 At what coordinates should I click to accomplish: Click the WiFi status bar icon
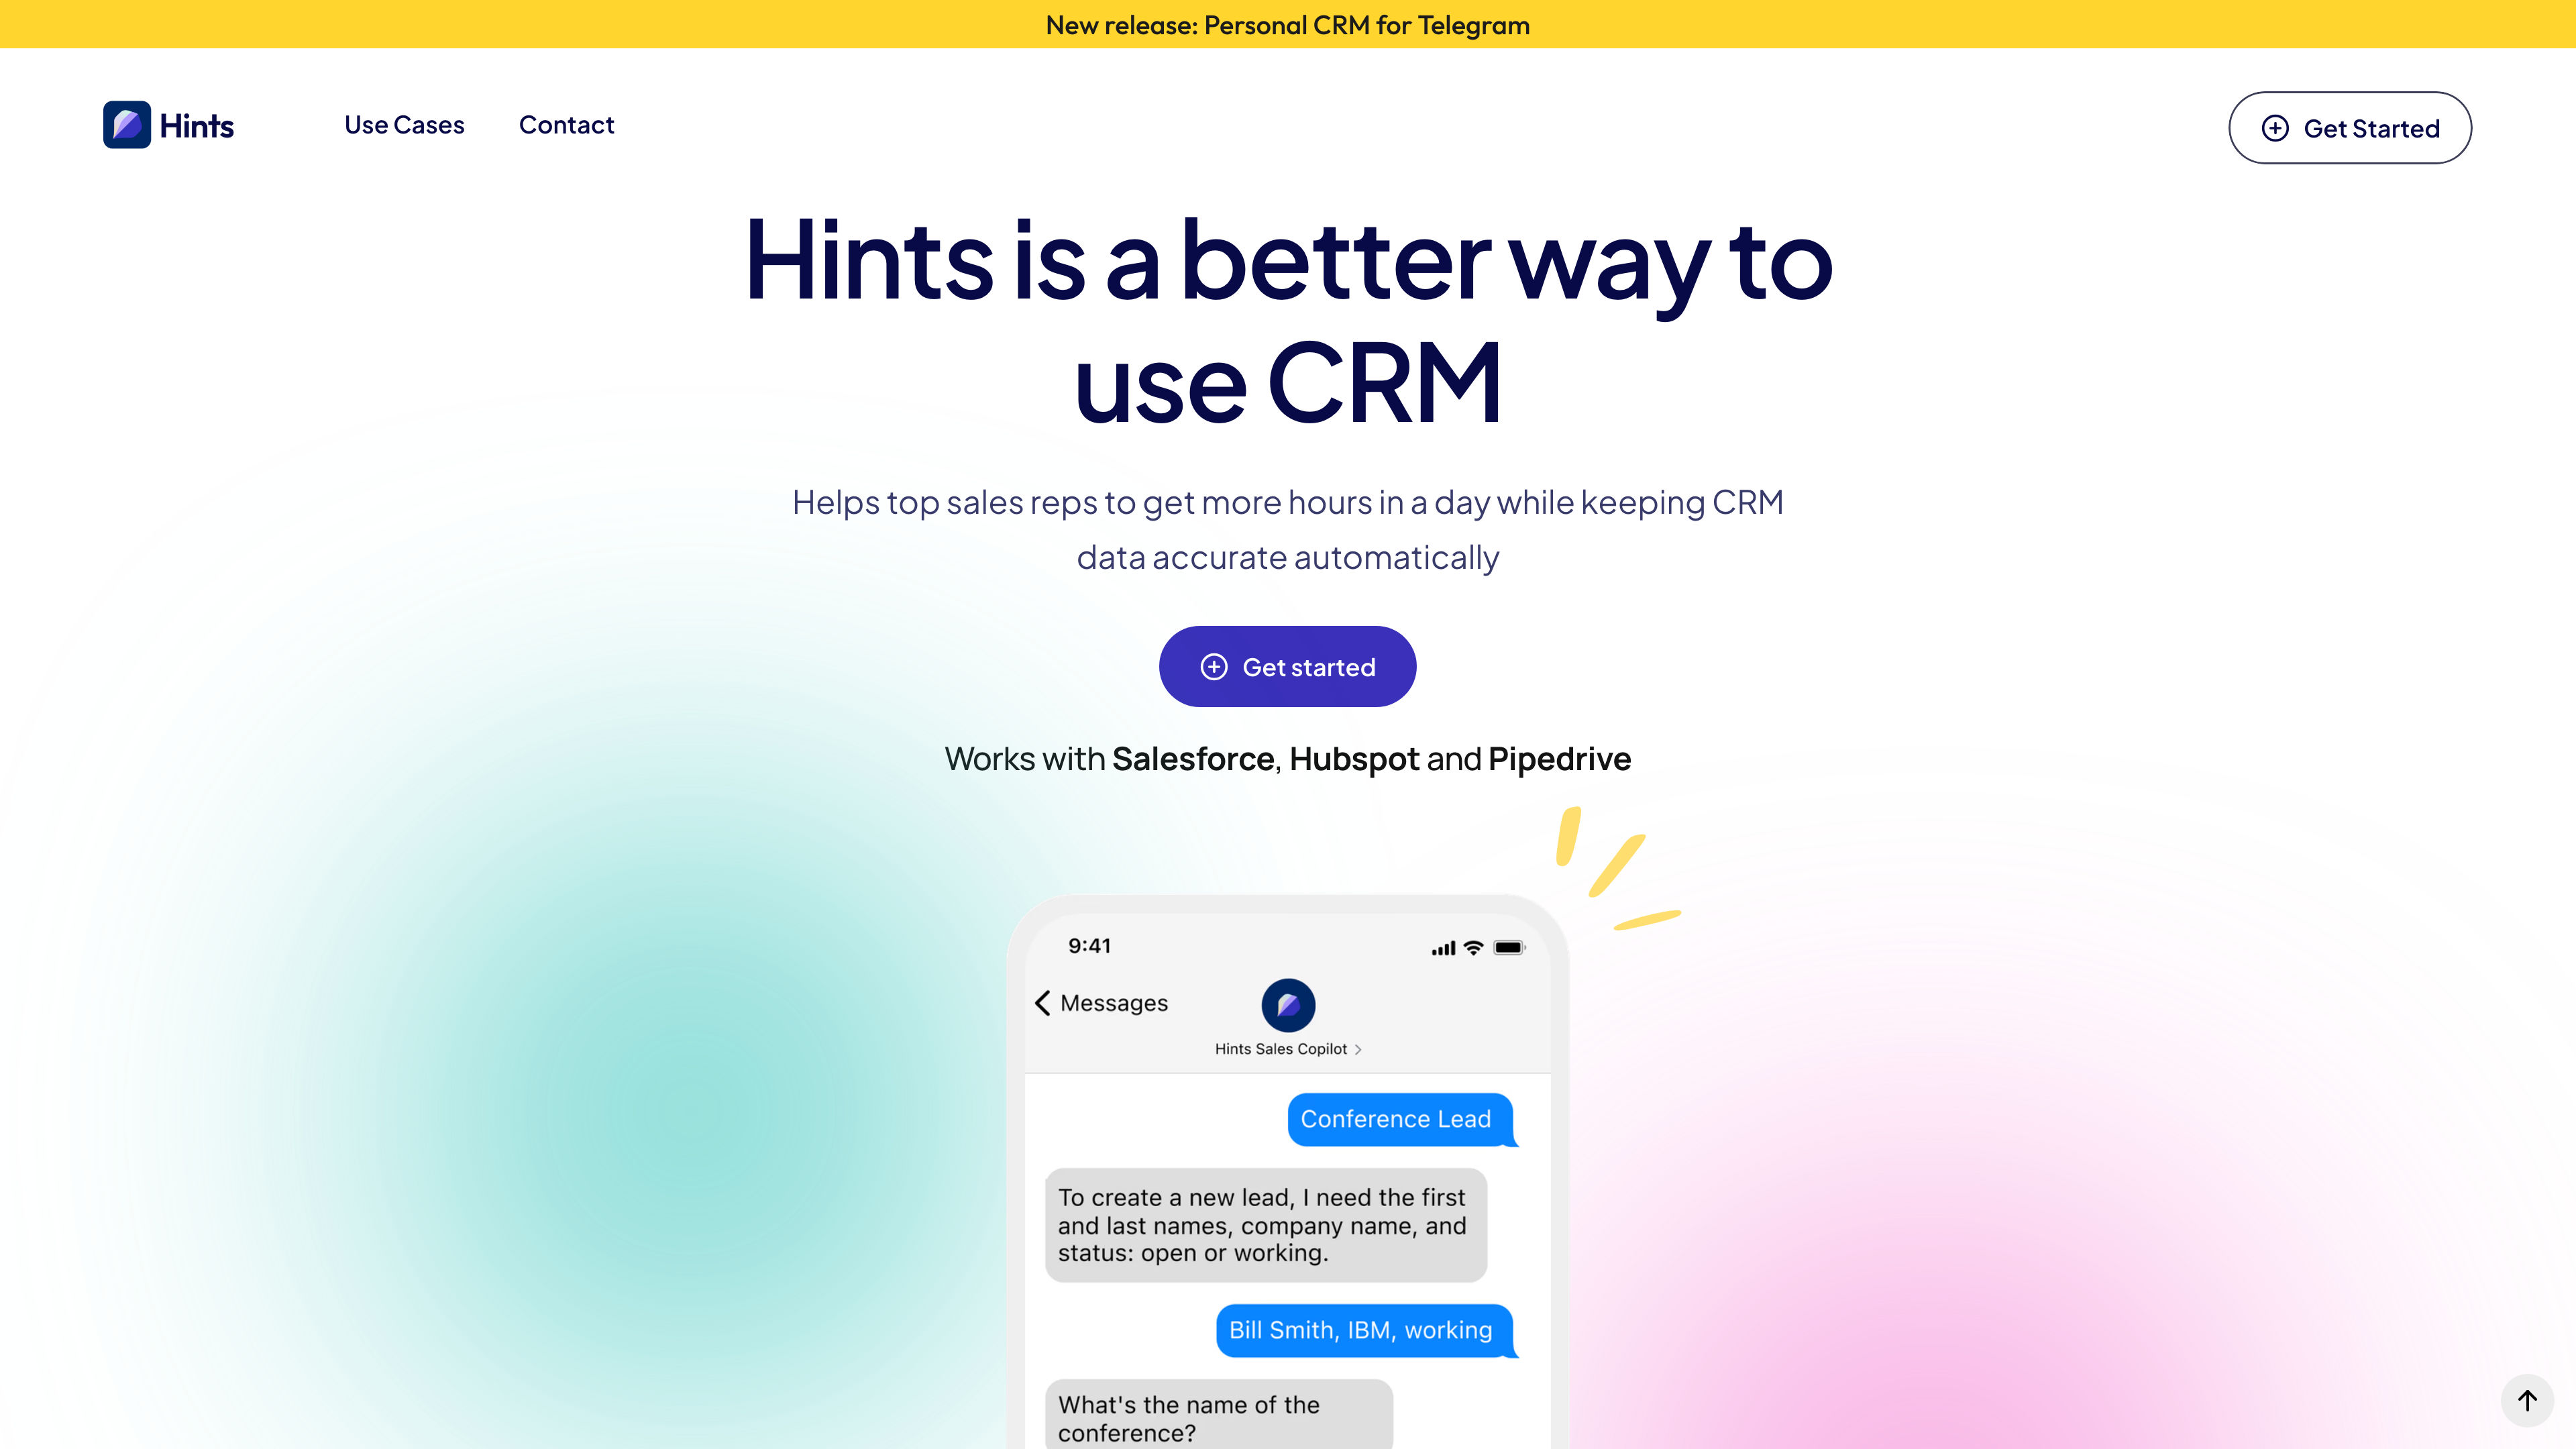click(x=1474, y=945)
